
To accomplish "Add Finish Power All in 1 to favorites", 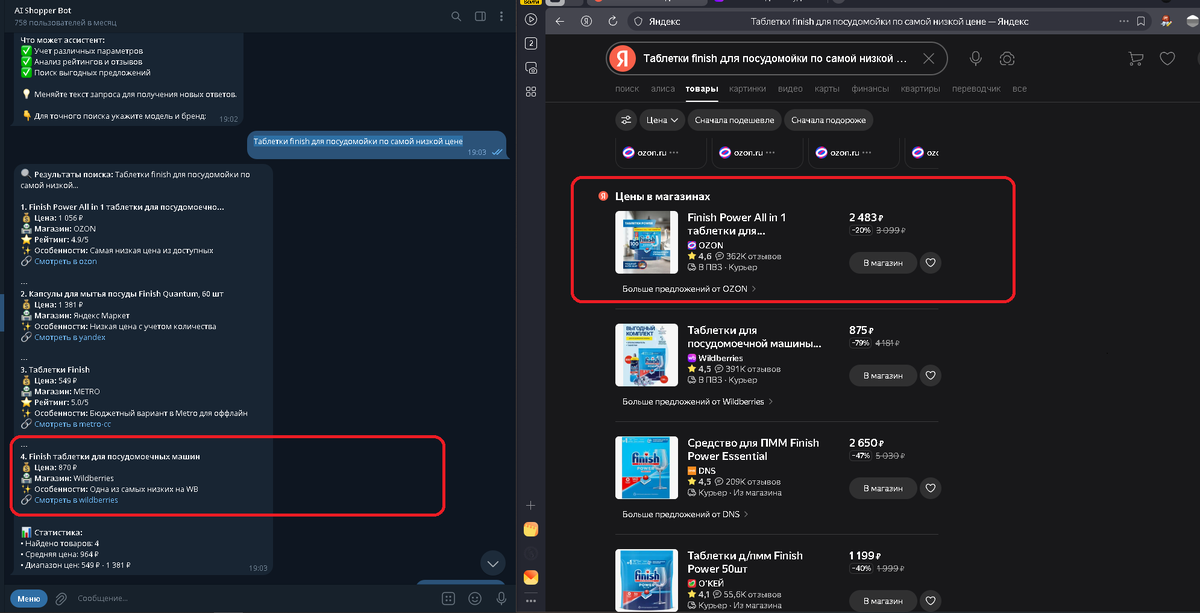I will click(931, 263).
